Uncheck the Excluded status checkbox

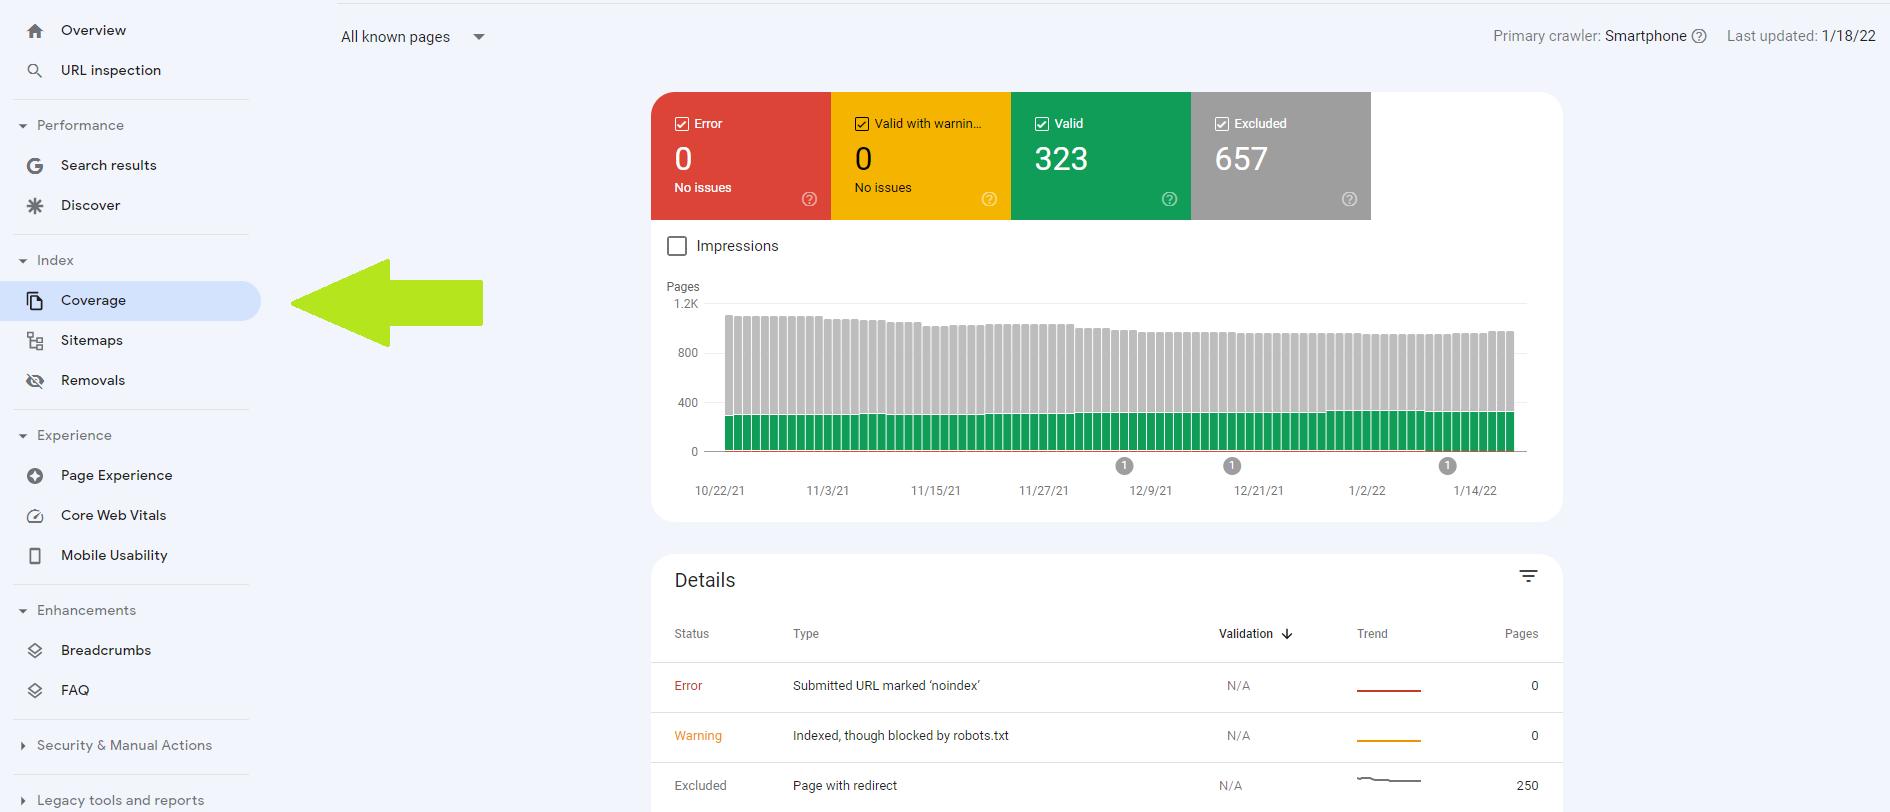point(1222,124)
